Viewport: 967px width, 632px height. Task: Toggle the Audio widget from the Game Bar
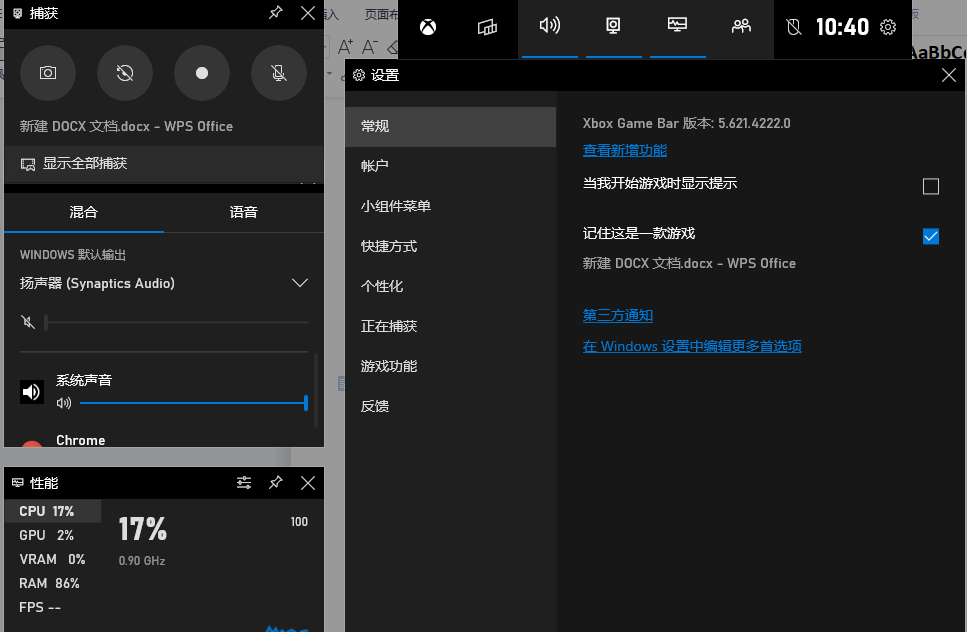pos(549,26)
